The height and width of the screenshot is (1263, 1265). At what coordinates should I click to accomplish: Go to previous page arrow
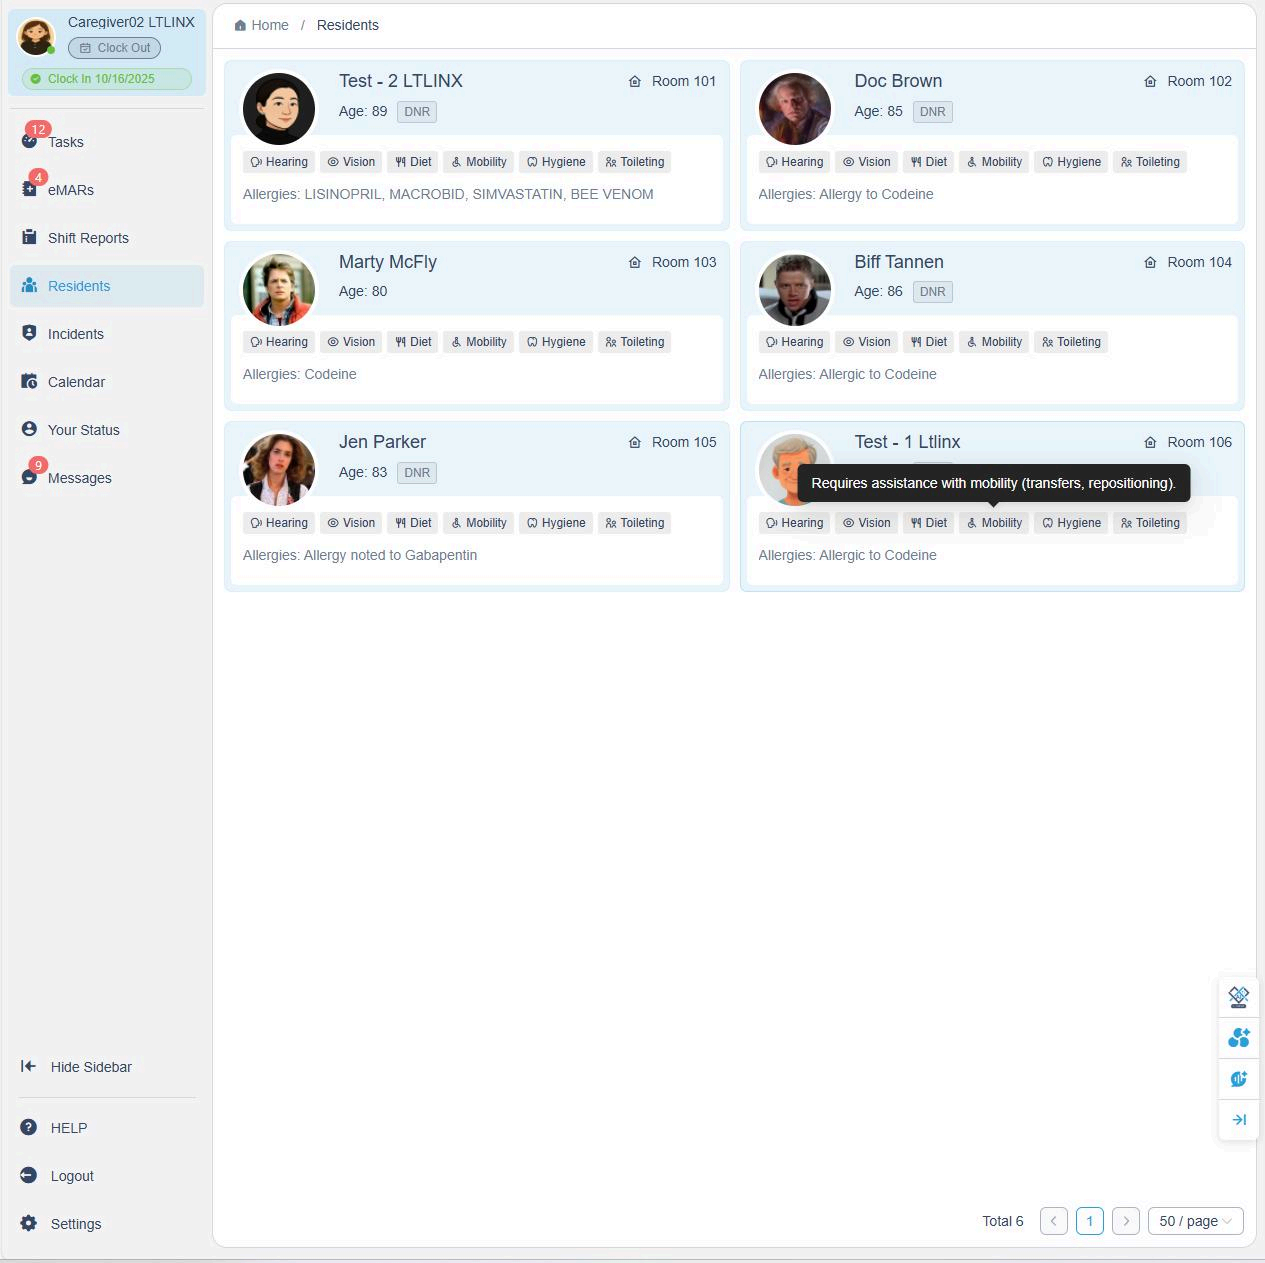(1053, 1221)
